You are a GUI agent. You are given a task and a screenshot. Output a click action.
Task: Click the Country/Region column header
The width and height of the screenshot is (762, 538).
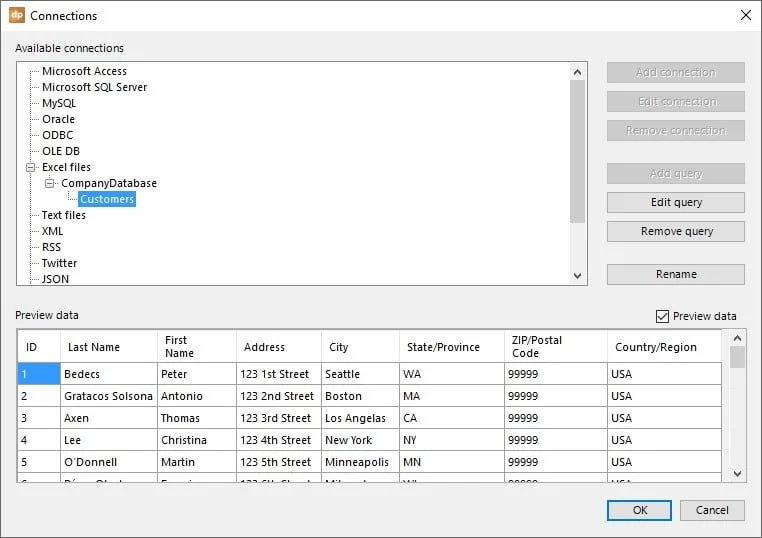tap(665, 347)
